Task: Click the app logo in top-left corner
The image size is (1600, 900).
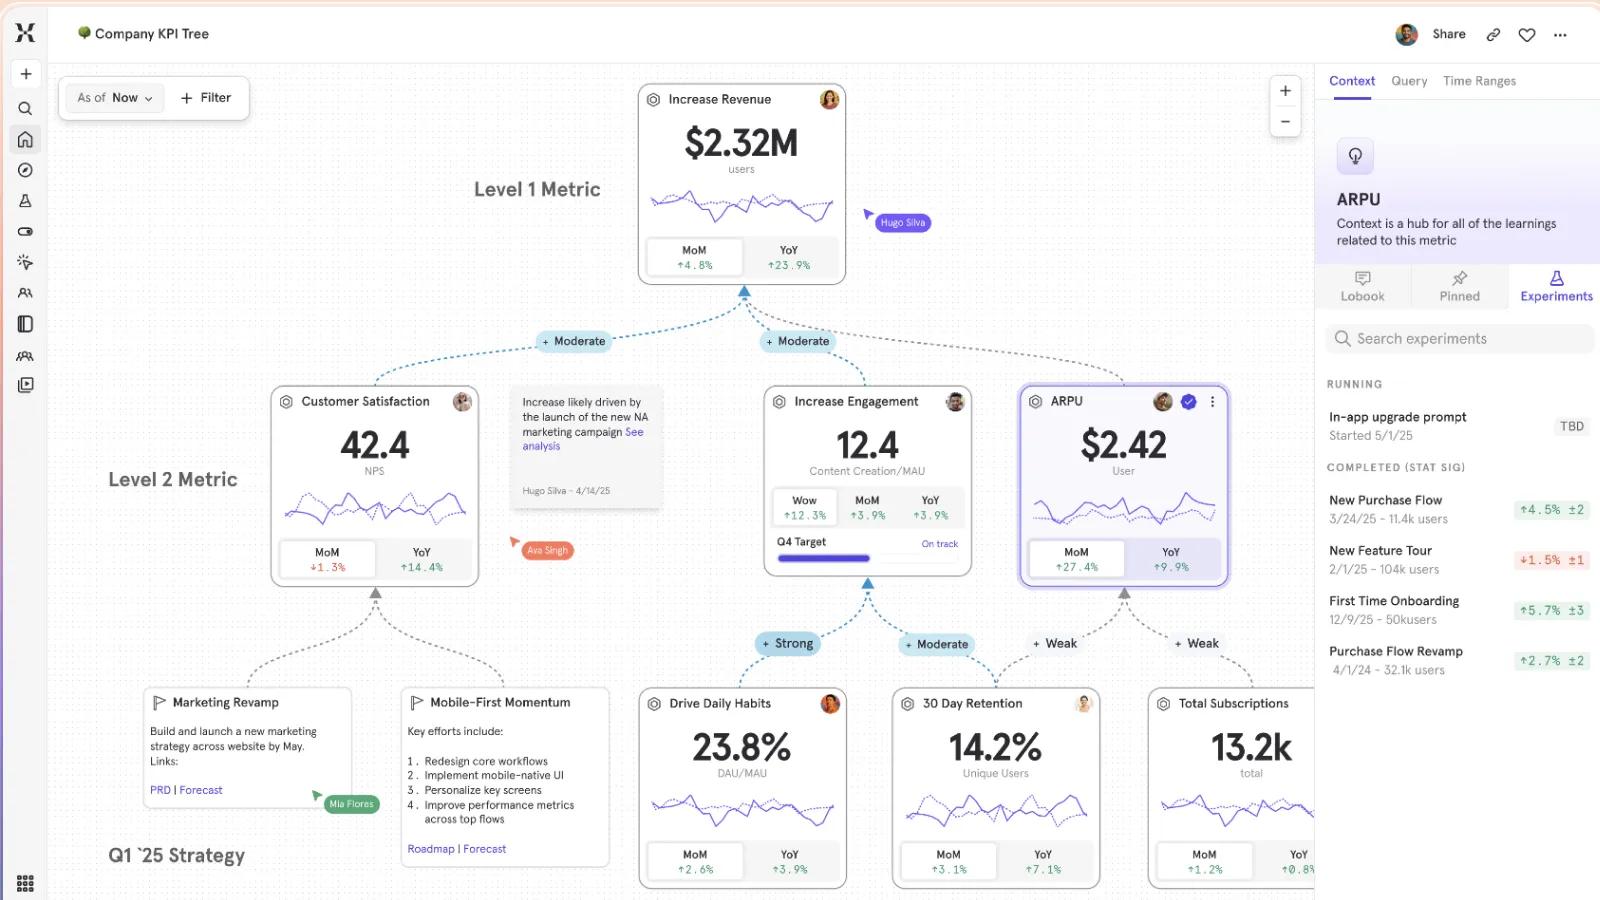Action: click(x=25, y=33)
